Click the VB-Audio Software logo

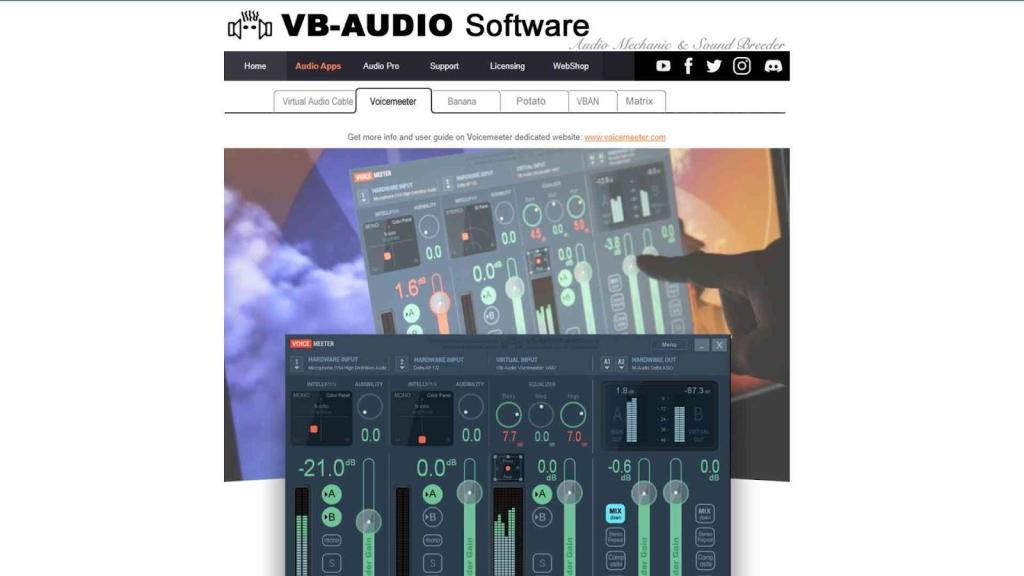coord(408,26)
